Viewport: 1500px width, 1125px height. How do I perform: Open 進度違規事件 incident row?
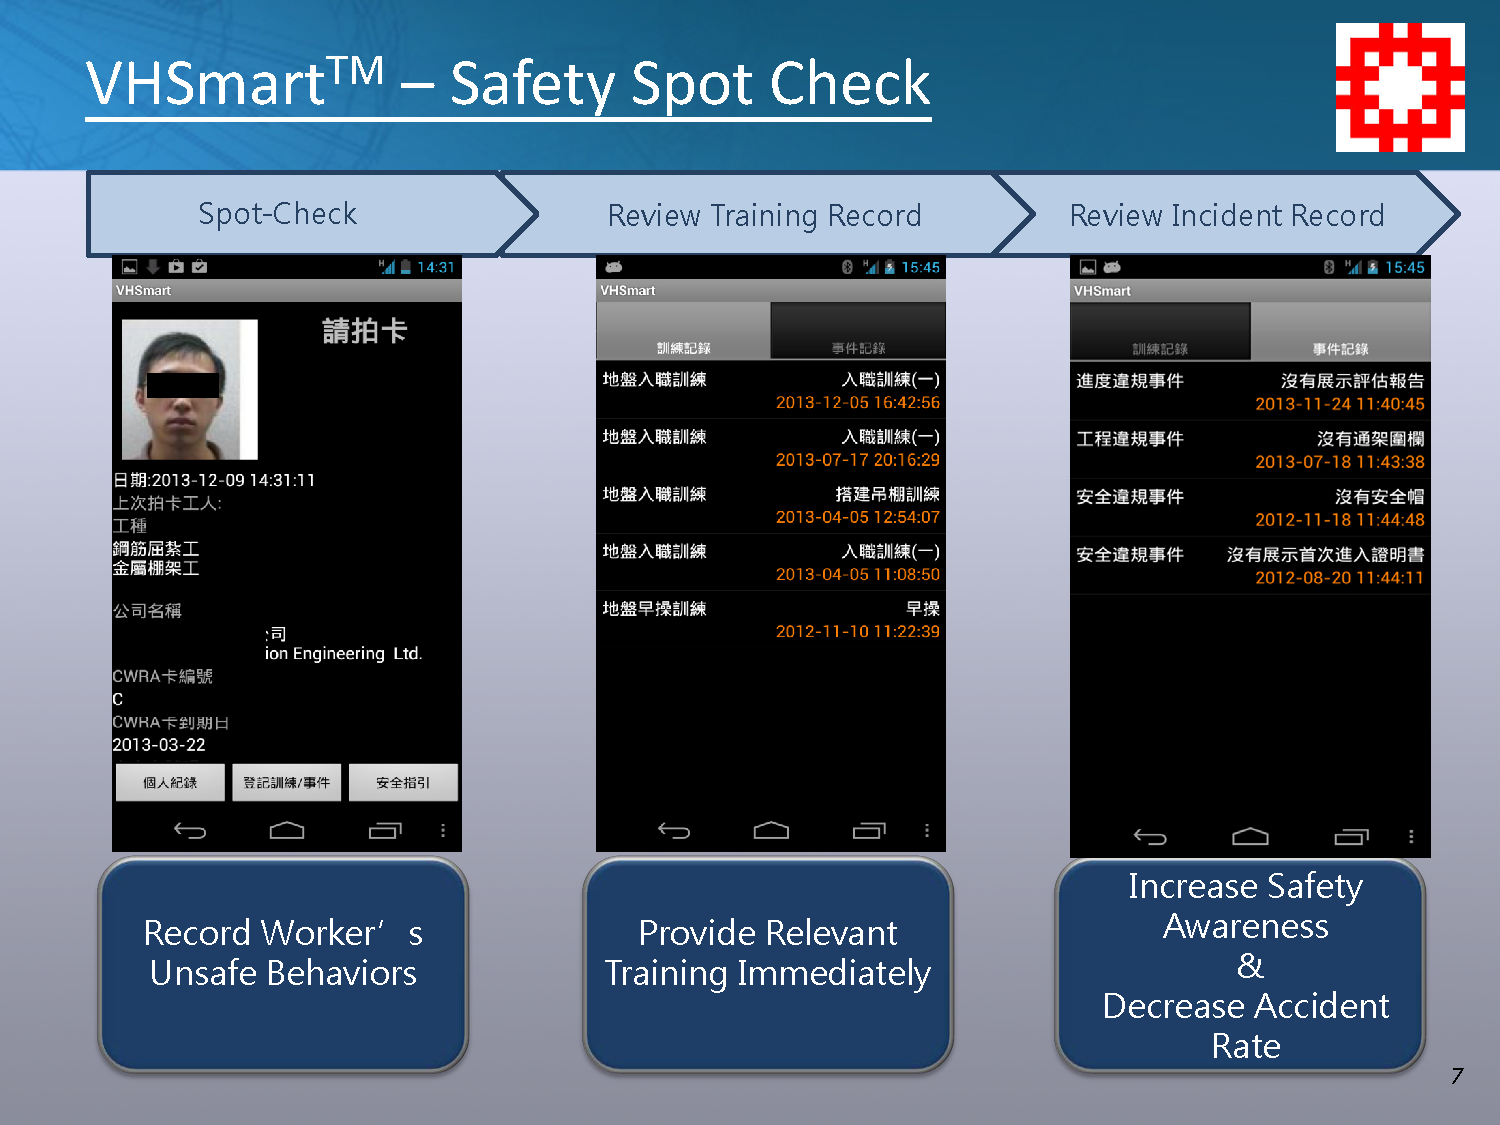(1250, 391)
